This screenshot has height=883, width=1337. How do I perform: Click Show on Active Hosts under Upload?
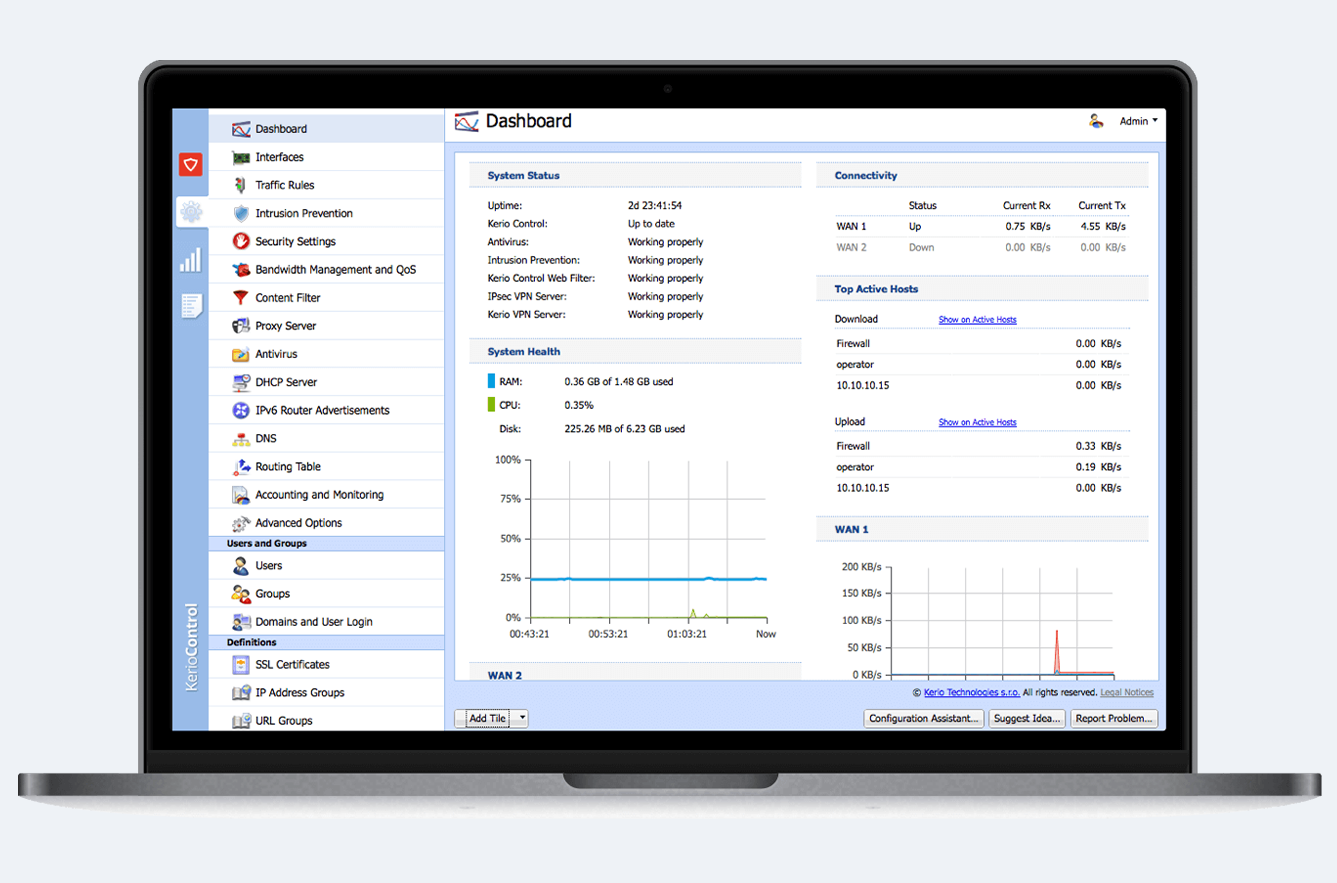pos(977,422)
